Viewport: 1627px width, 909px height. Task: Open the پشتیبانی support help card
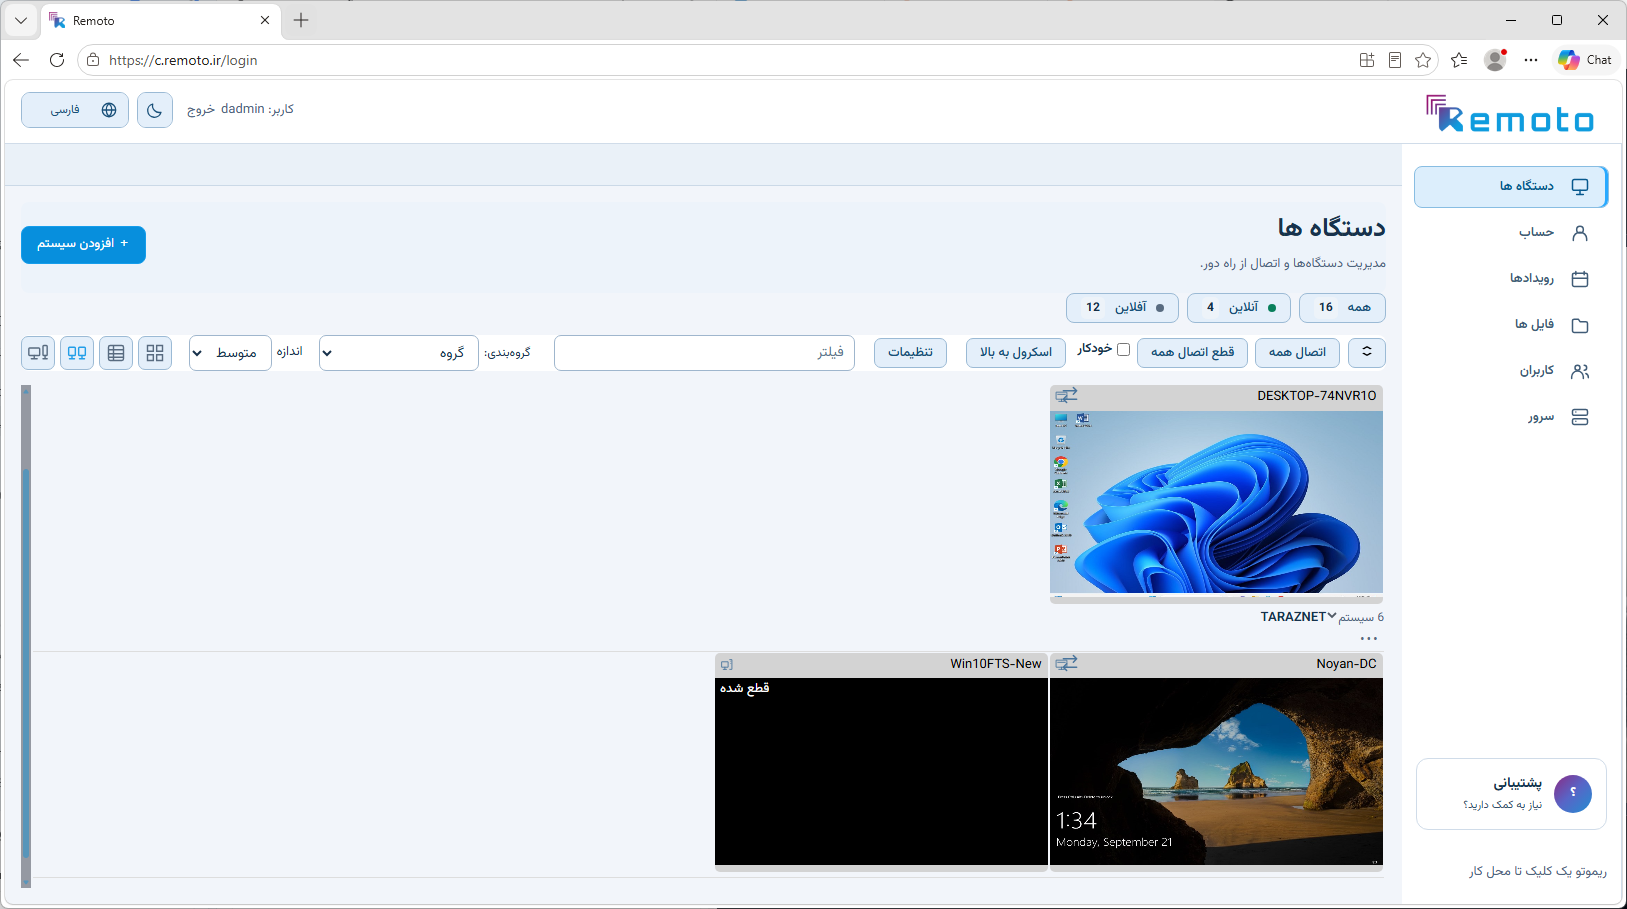pyautogui.click(x=1511, y=794)
